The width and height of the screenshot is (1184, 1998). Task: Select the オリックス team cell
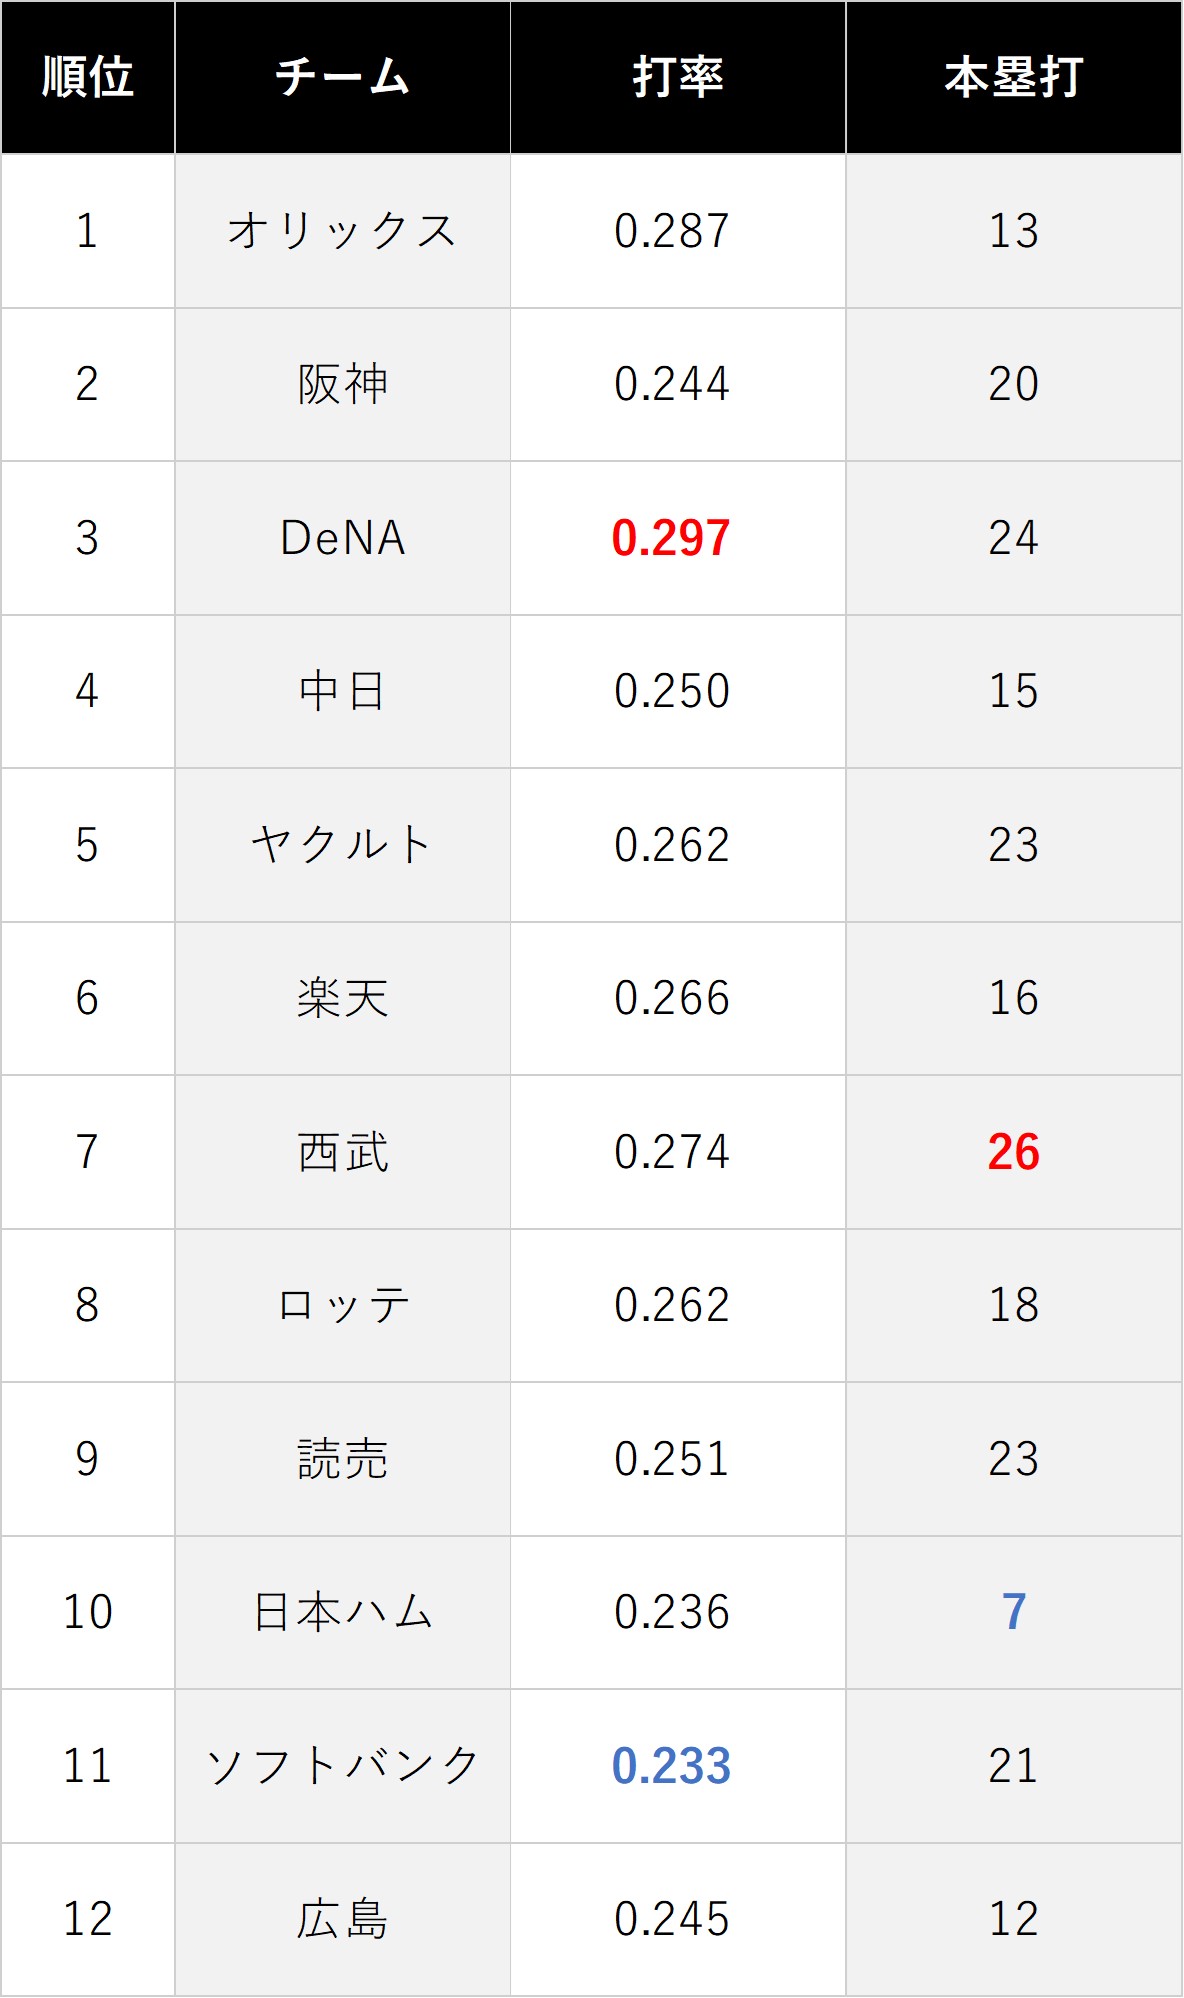pos(342,231)
